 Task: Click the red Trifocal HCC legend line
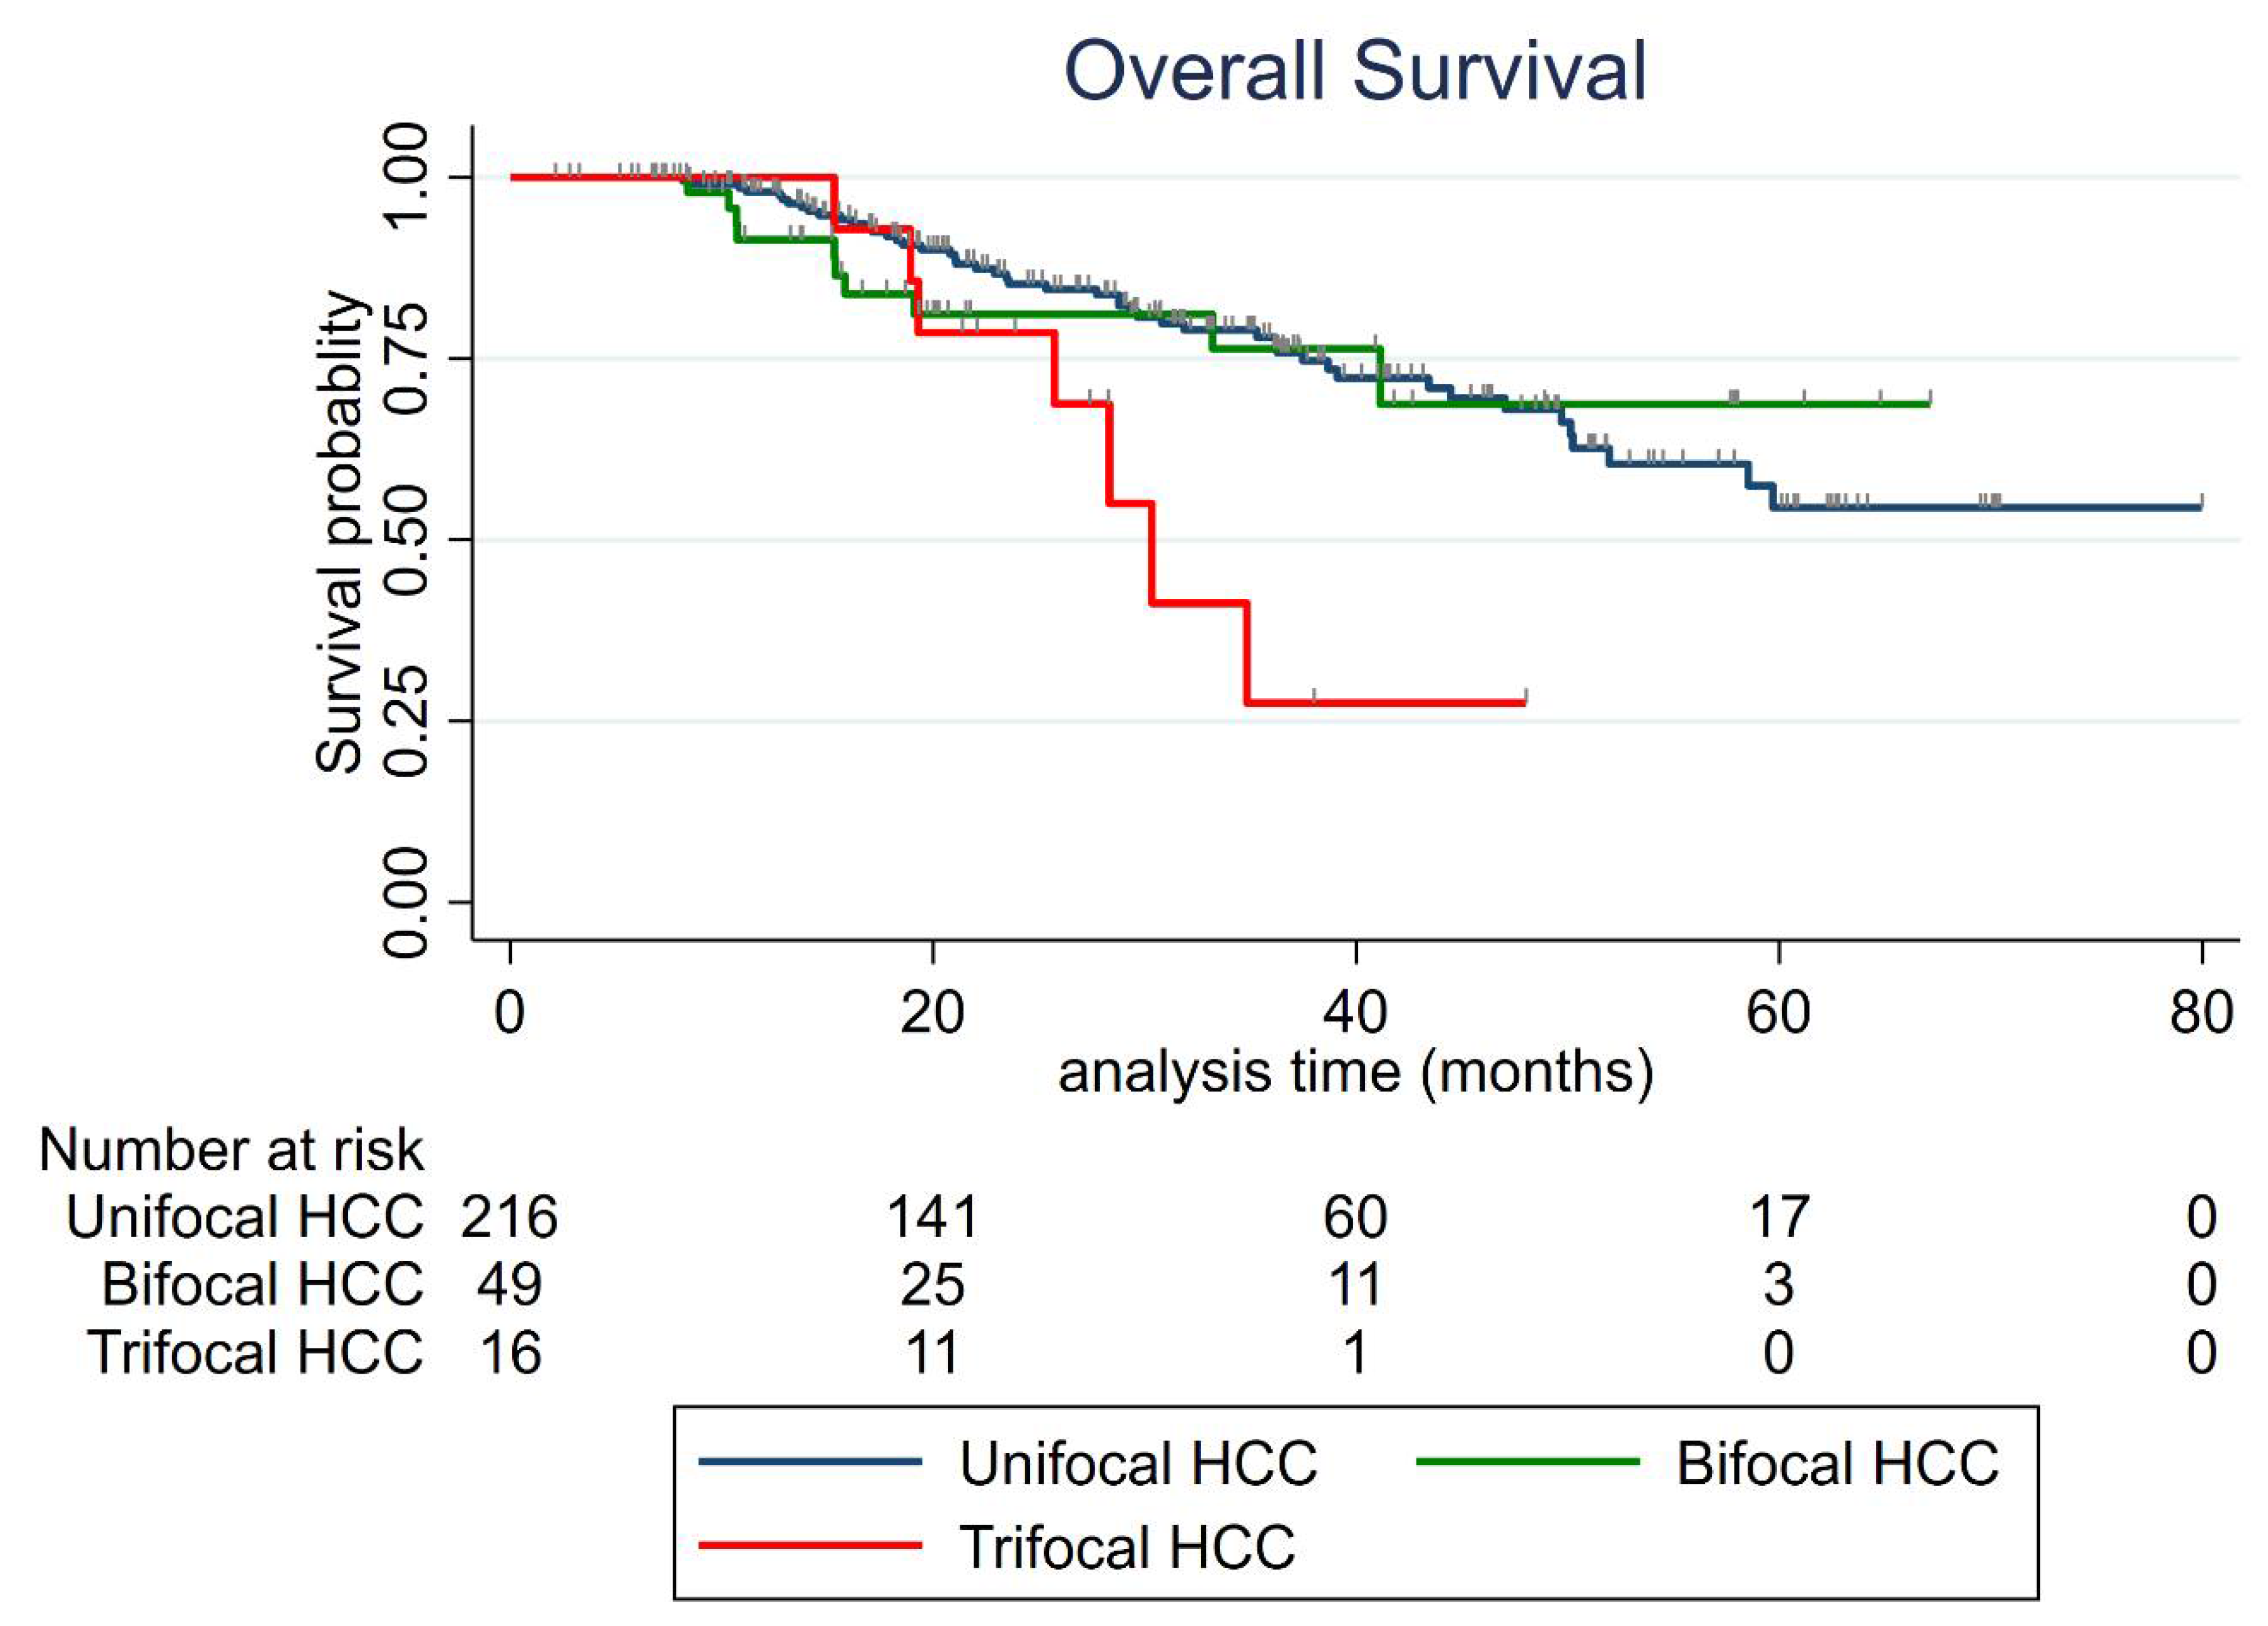click(x=809, y=1546)
